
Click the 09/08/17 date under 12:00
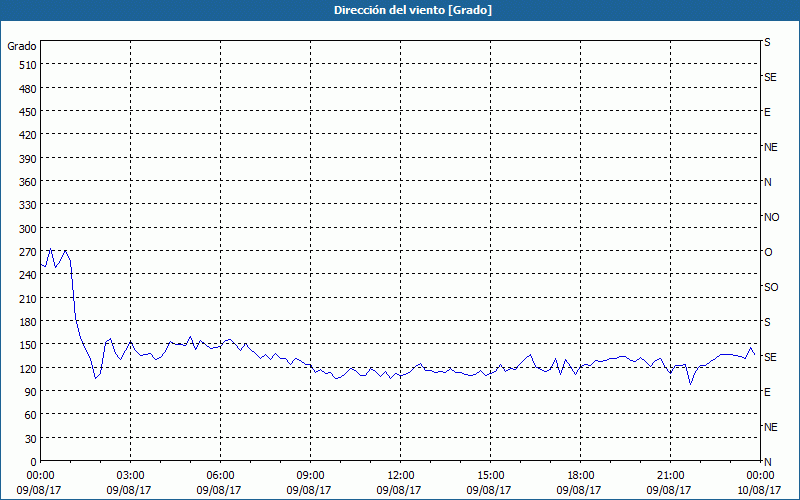(x=399, y=490)
